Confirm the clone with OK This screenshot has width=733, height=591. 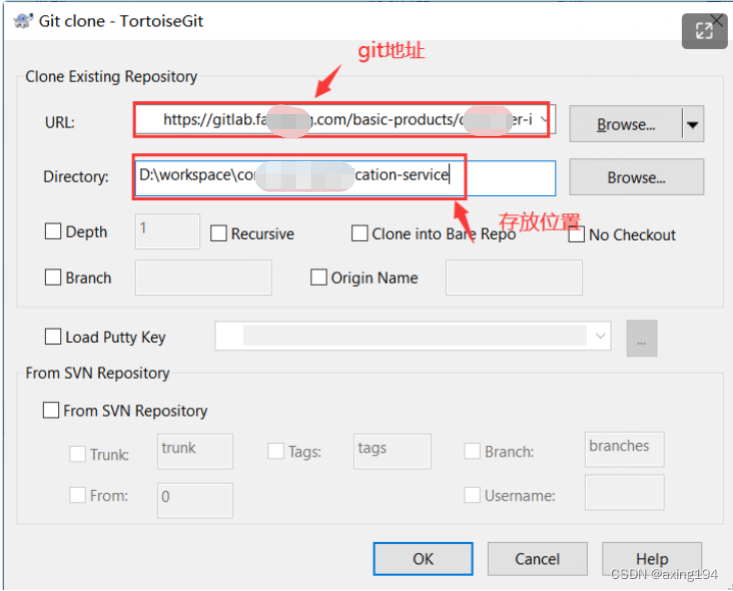tap(423, 559)
